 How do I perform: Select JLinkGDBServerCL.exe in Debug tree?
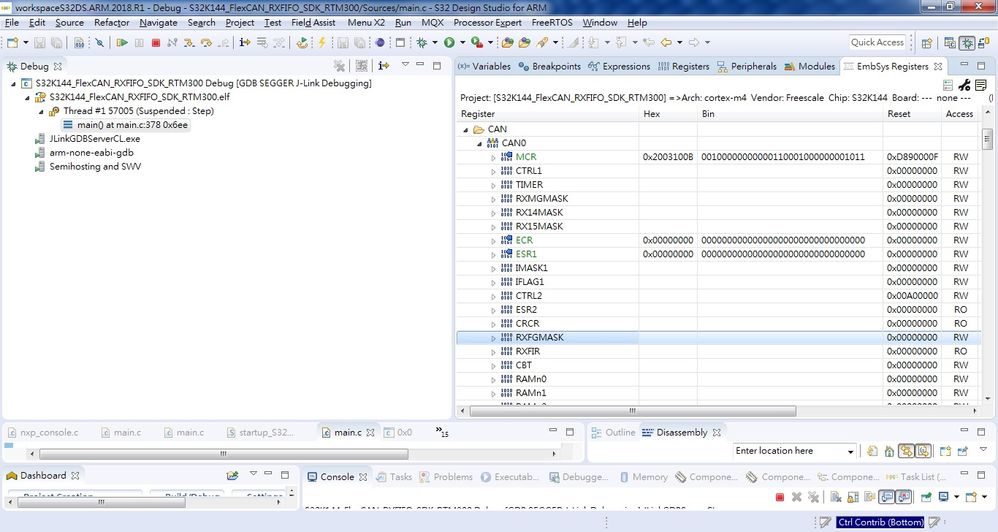(x=88, y=139)
